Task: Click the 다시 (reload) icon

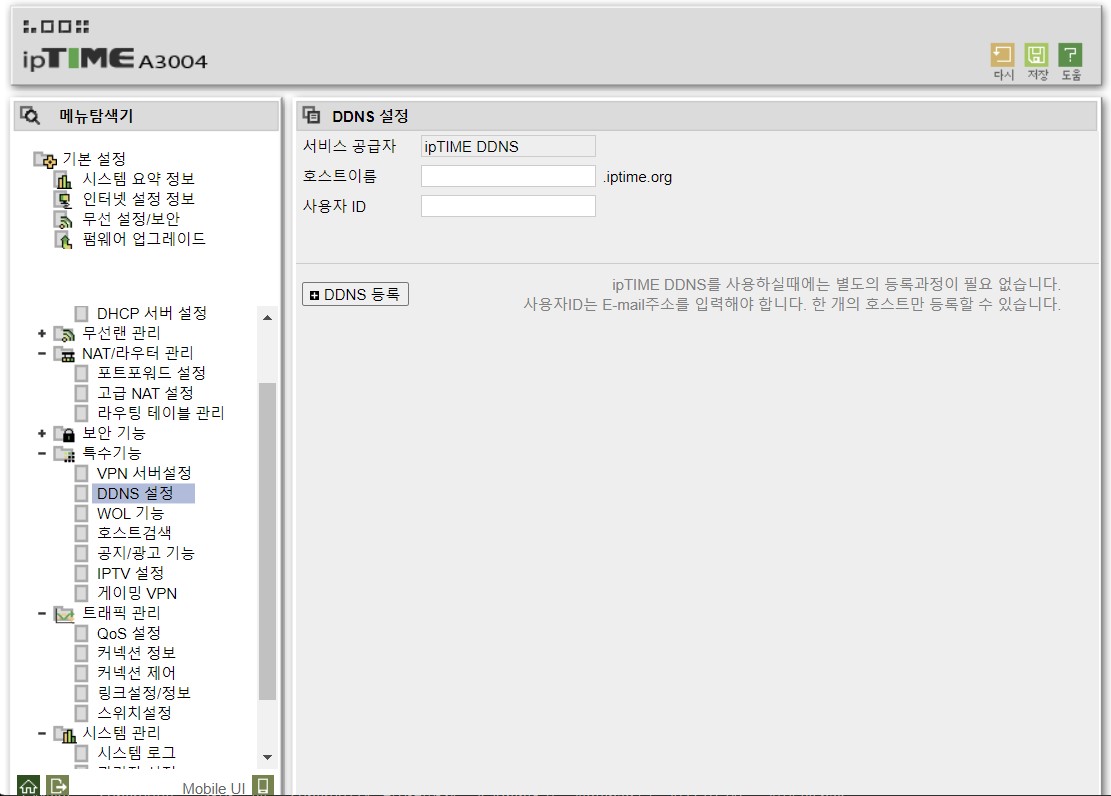Action: (x=1002, y=55)
